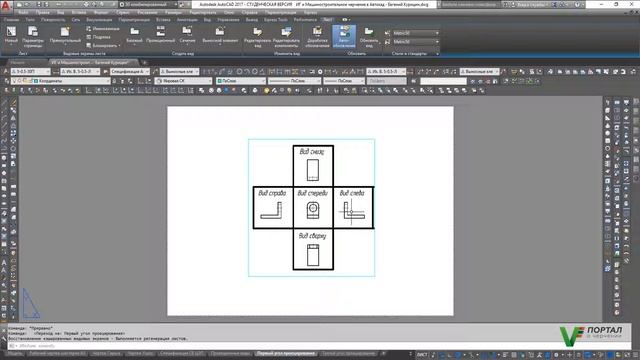Select the Прямоугольный viewport tool

click(65, 36)
